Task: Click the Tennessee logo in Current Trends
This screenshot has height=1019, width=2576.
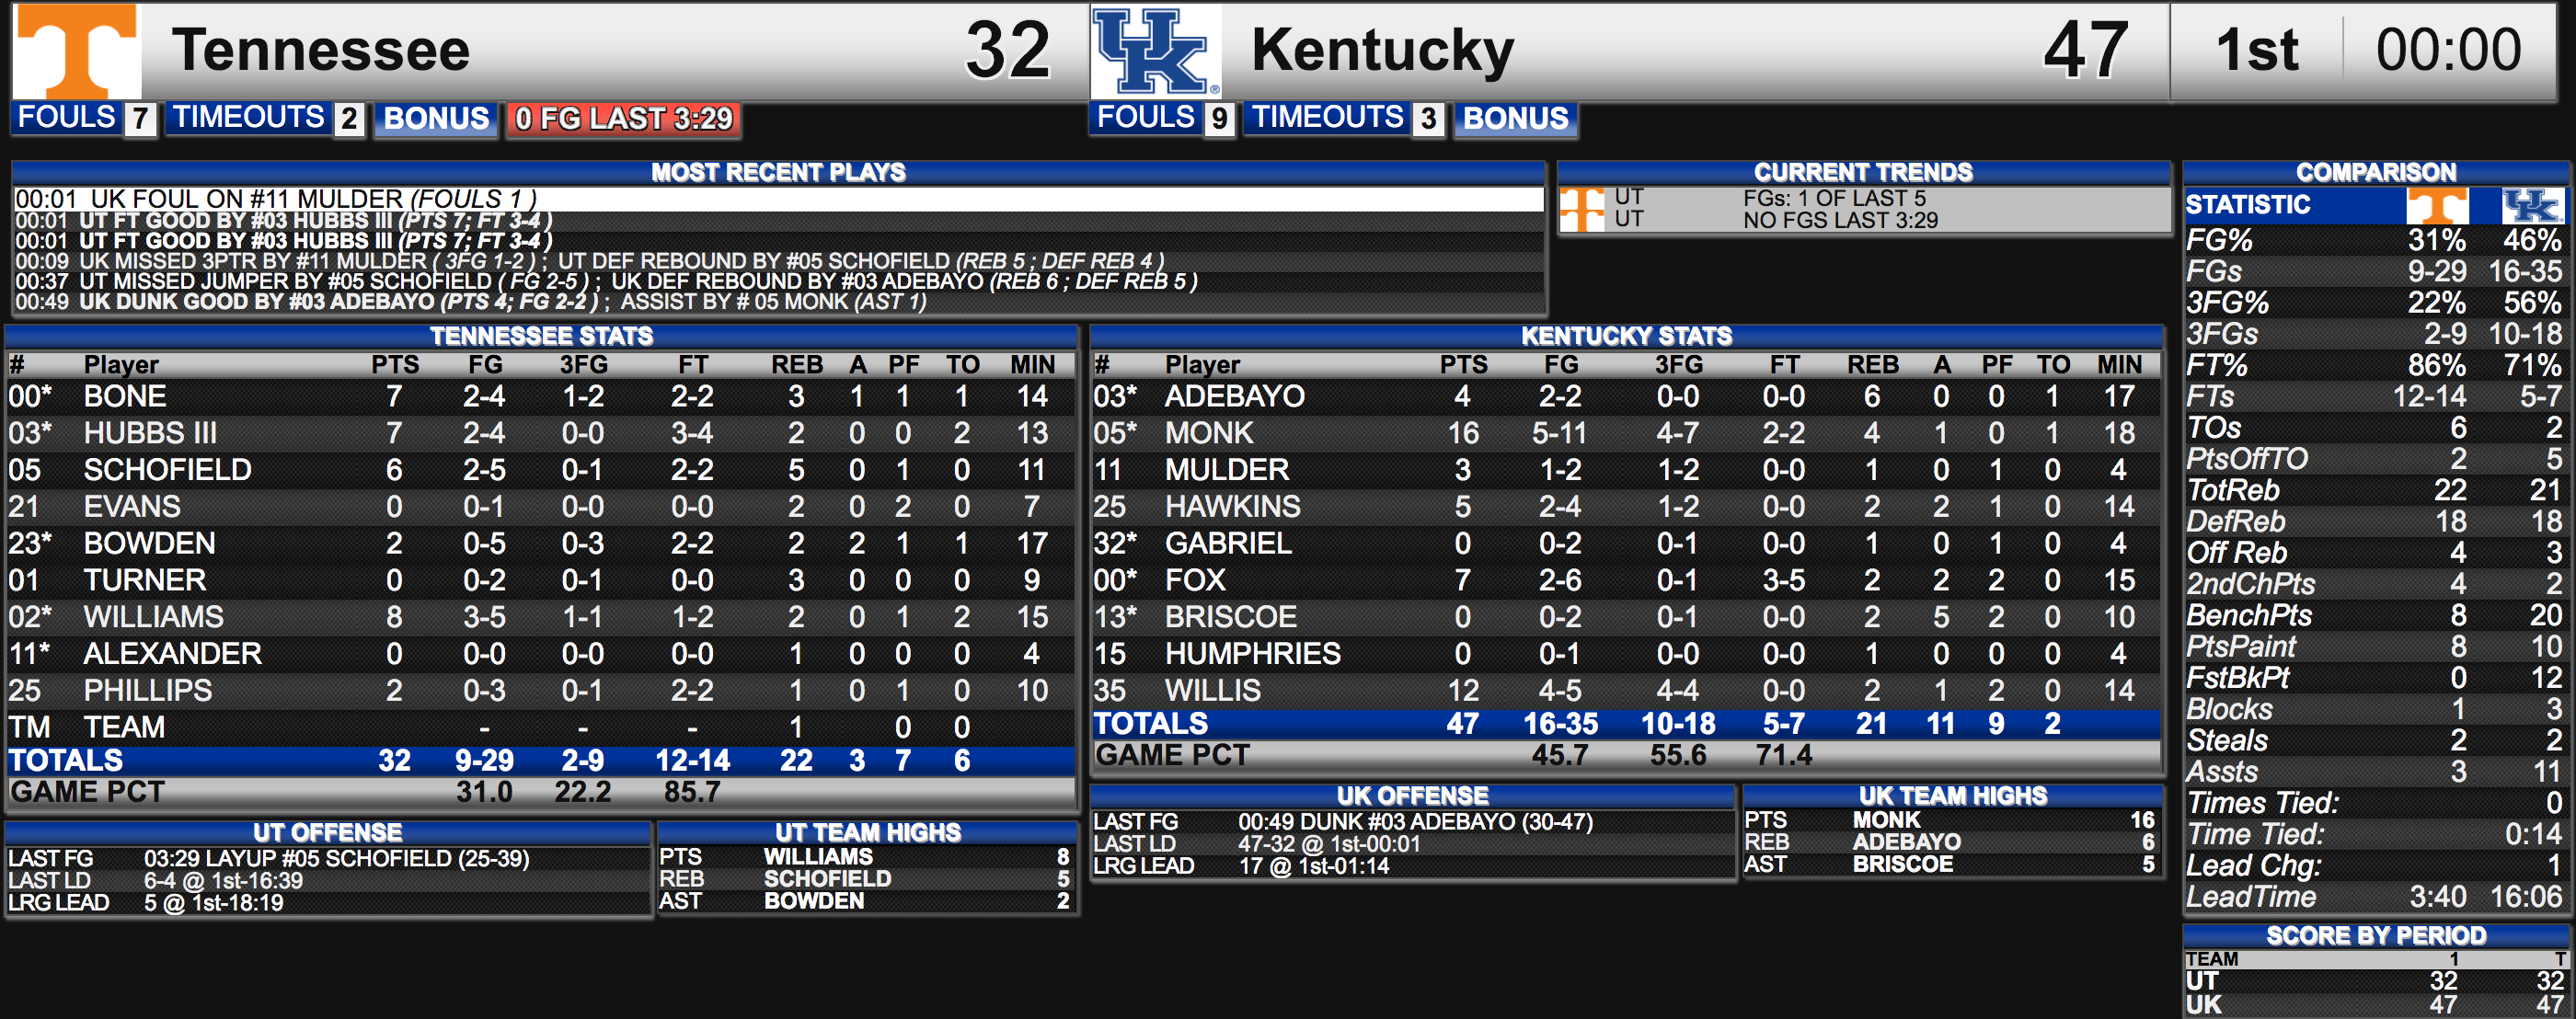Action: click(1582, 209)
